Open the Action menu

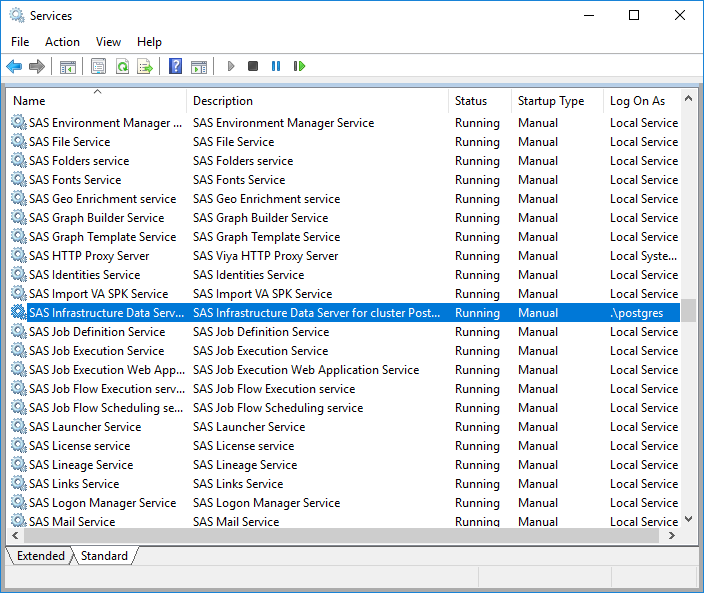62,42
